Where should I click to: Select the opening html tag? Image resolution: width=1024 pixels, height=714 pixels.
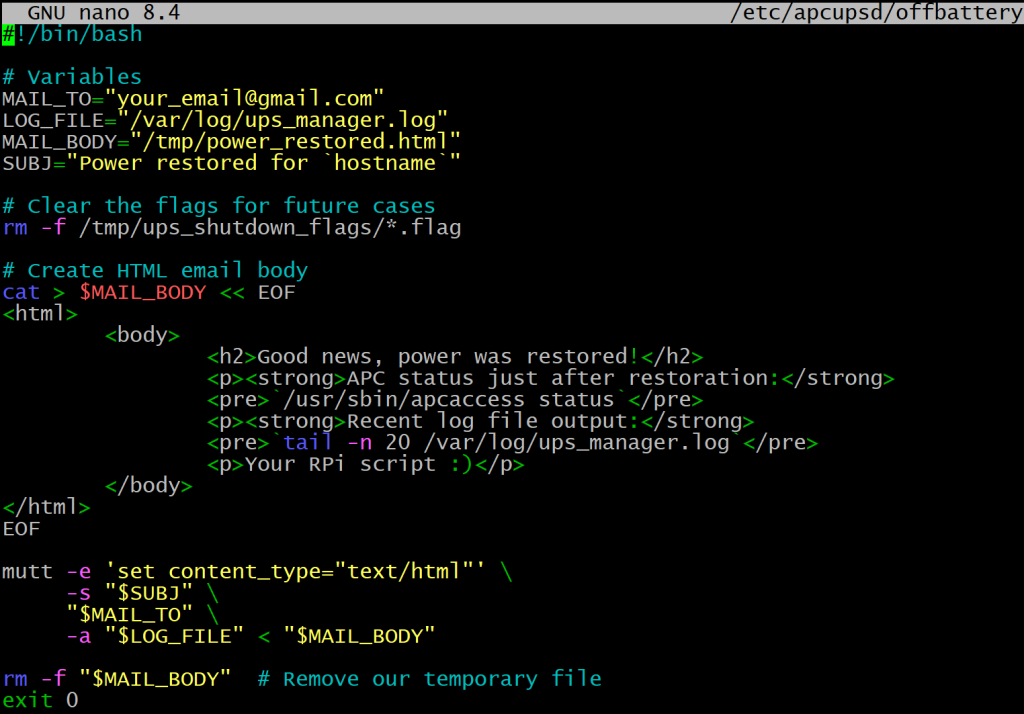click(38, 313)
